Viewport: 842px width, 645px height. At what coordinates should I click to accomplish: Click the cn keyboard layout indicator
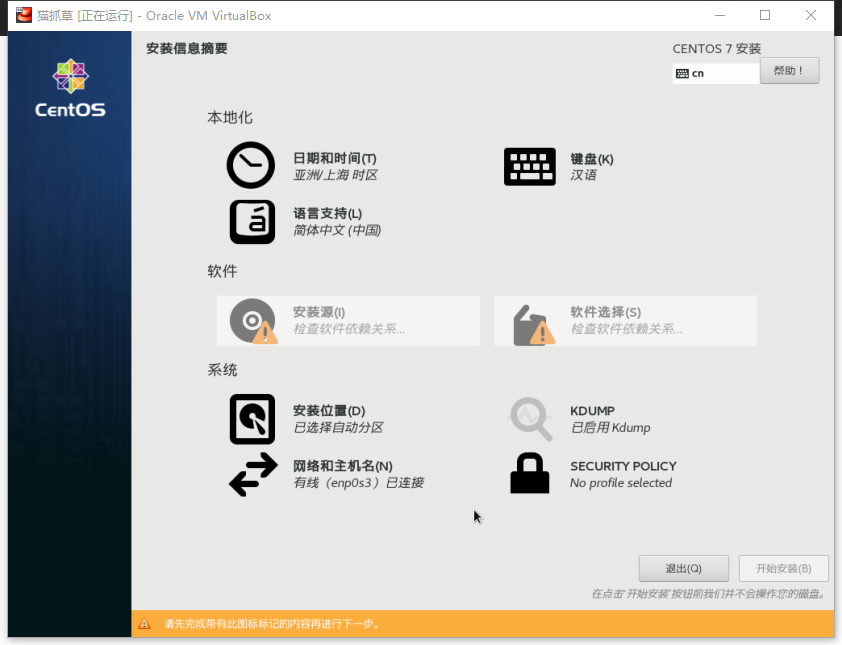716,74
